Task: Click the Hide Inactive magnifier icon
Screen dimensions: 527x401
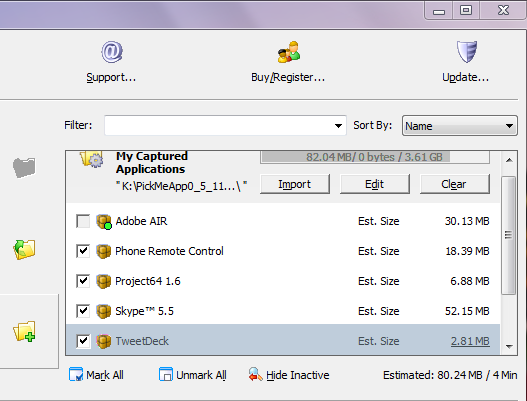Action: 255,374
